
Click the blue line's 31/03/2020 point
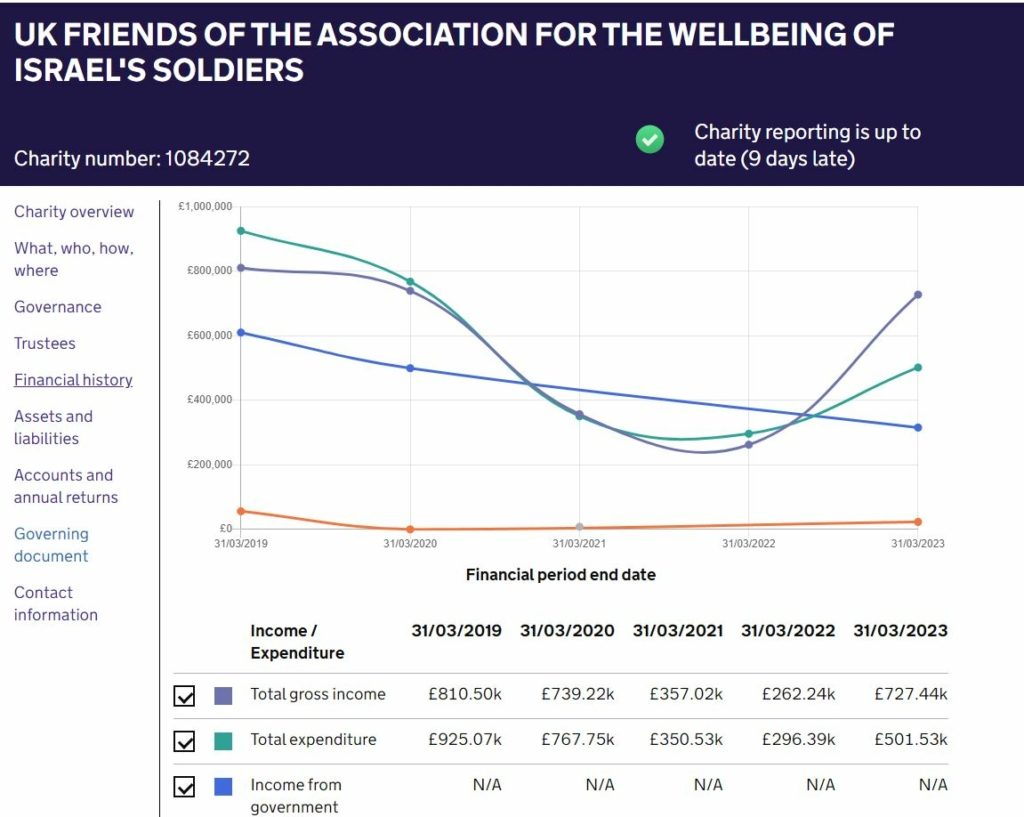click(x=410, y=368)
